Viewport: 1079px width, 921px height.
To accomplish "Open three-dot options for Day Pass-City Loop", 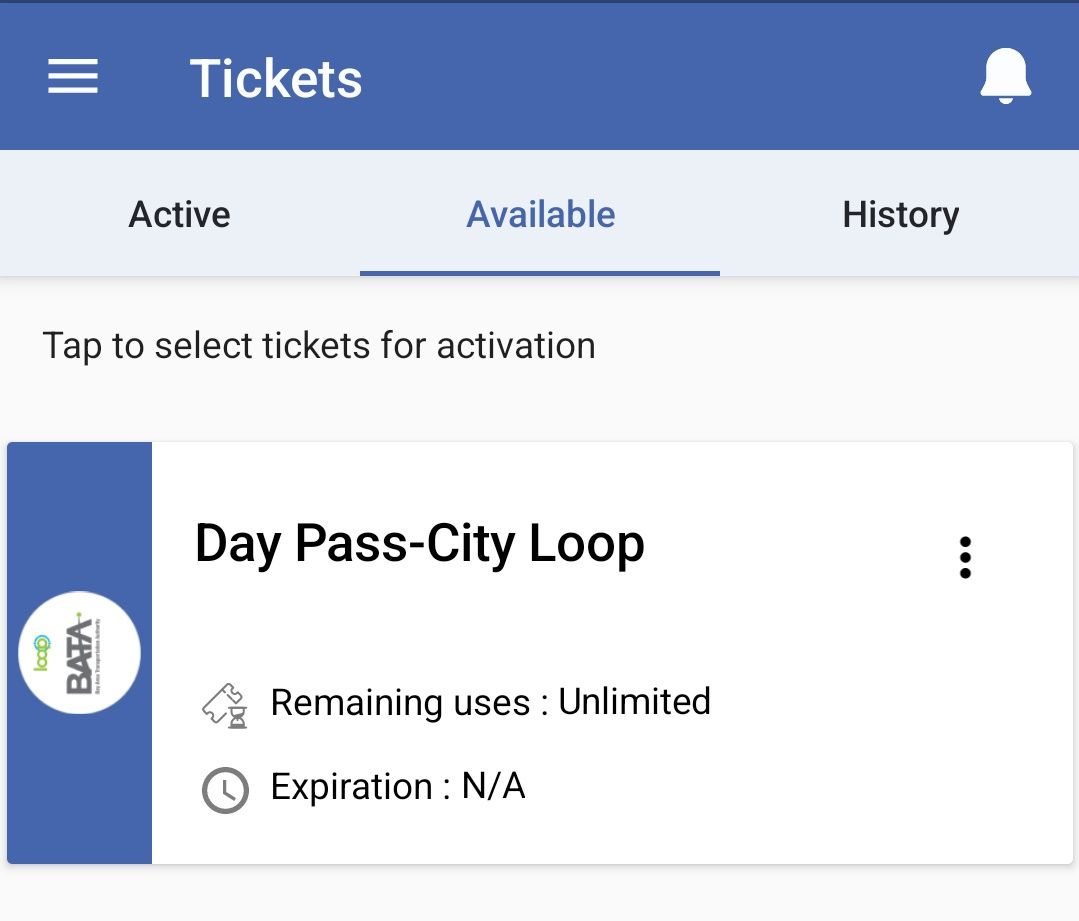I will pos(964,557).
